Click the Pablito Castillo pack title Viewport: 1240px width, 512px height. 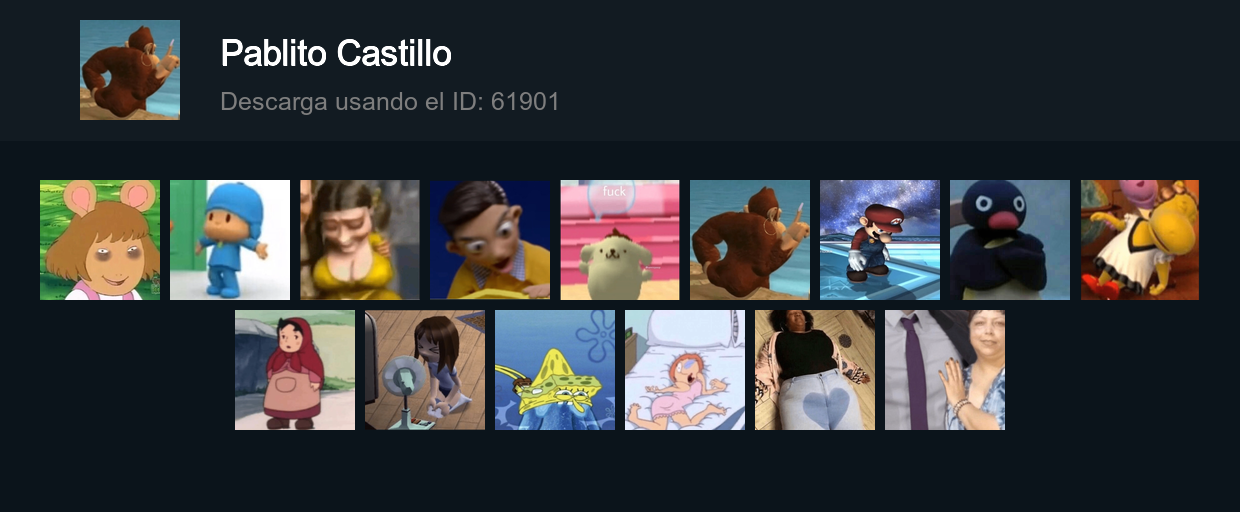click(336, 53)
